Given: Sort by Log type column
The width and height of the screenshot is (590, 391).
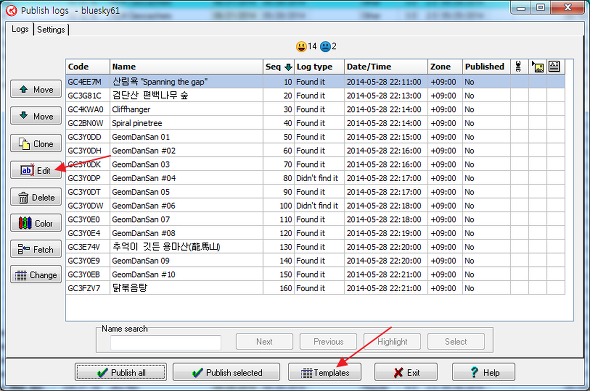Looking at the screenshot, I should [319, 67].
